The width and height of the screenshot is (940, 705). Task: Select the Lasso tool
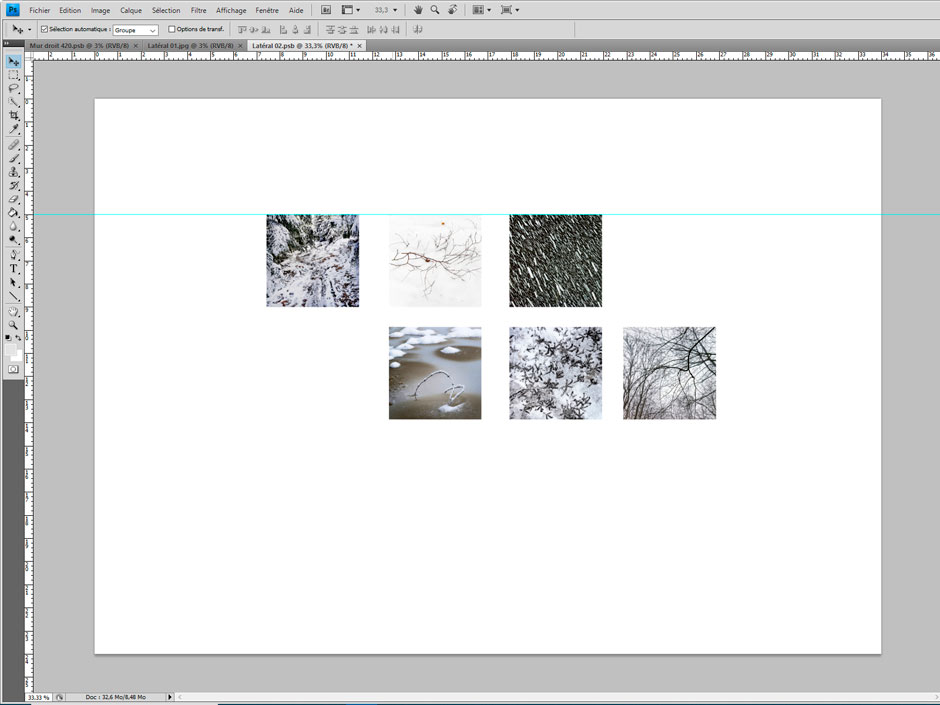point(14,88)
